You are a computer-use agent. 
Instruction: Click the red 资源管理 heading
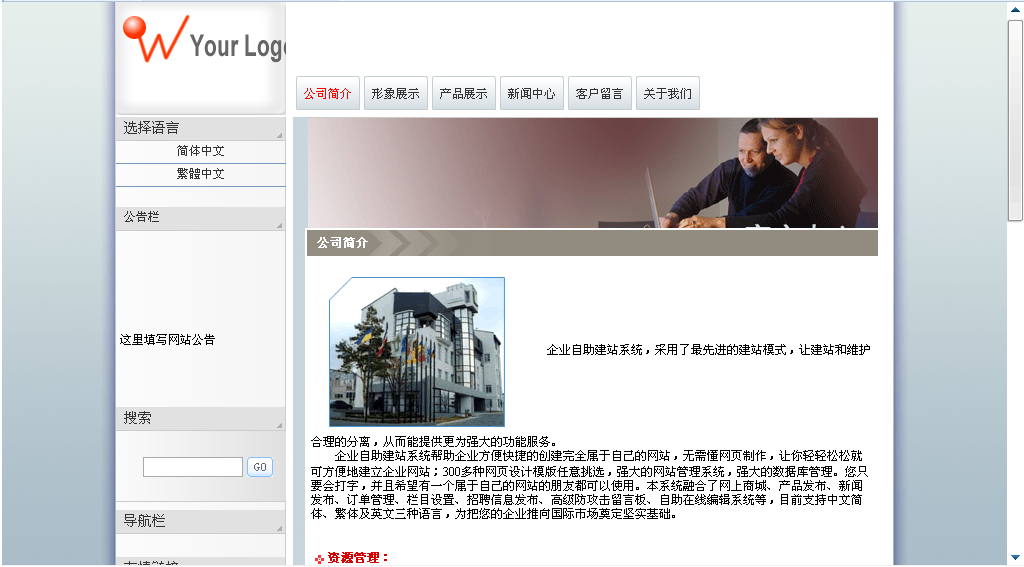[358, 558]
